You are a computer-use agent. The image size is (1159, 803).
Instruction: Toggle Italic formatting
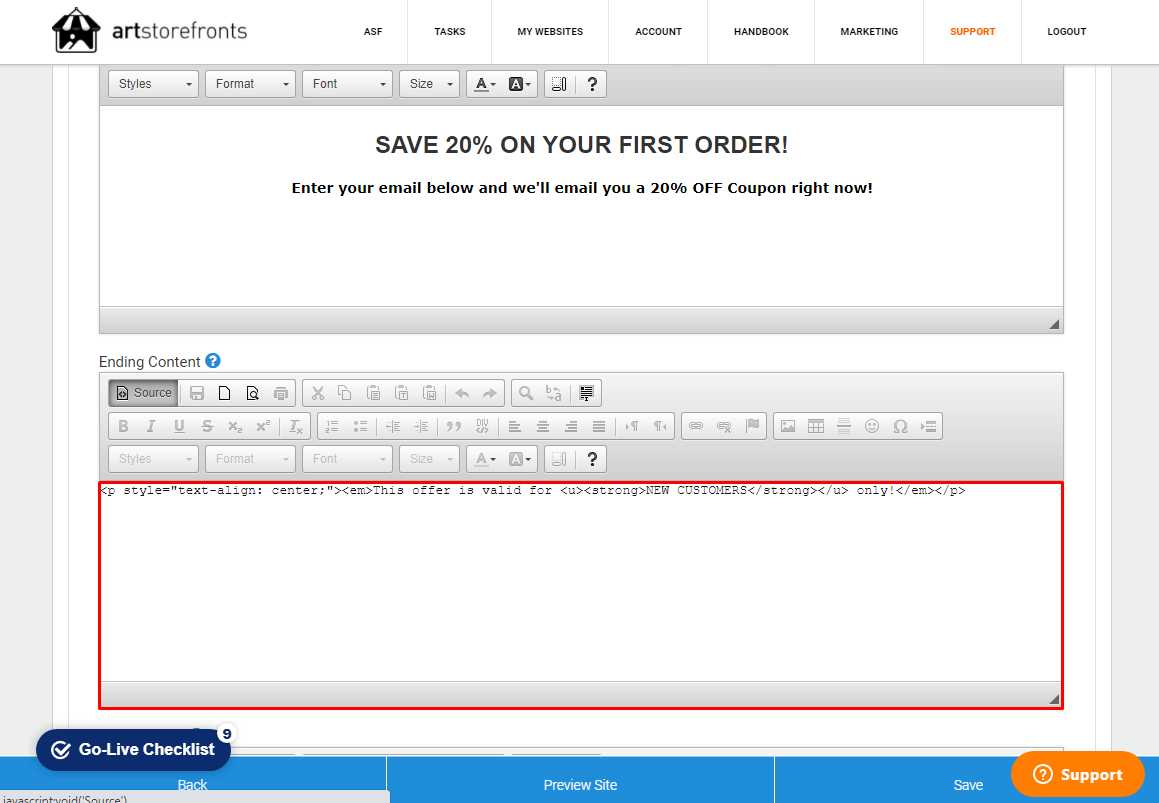tap(151, 426)
